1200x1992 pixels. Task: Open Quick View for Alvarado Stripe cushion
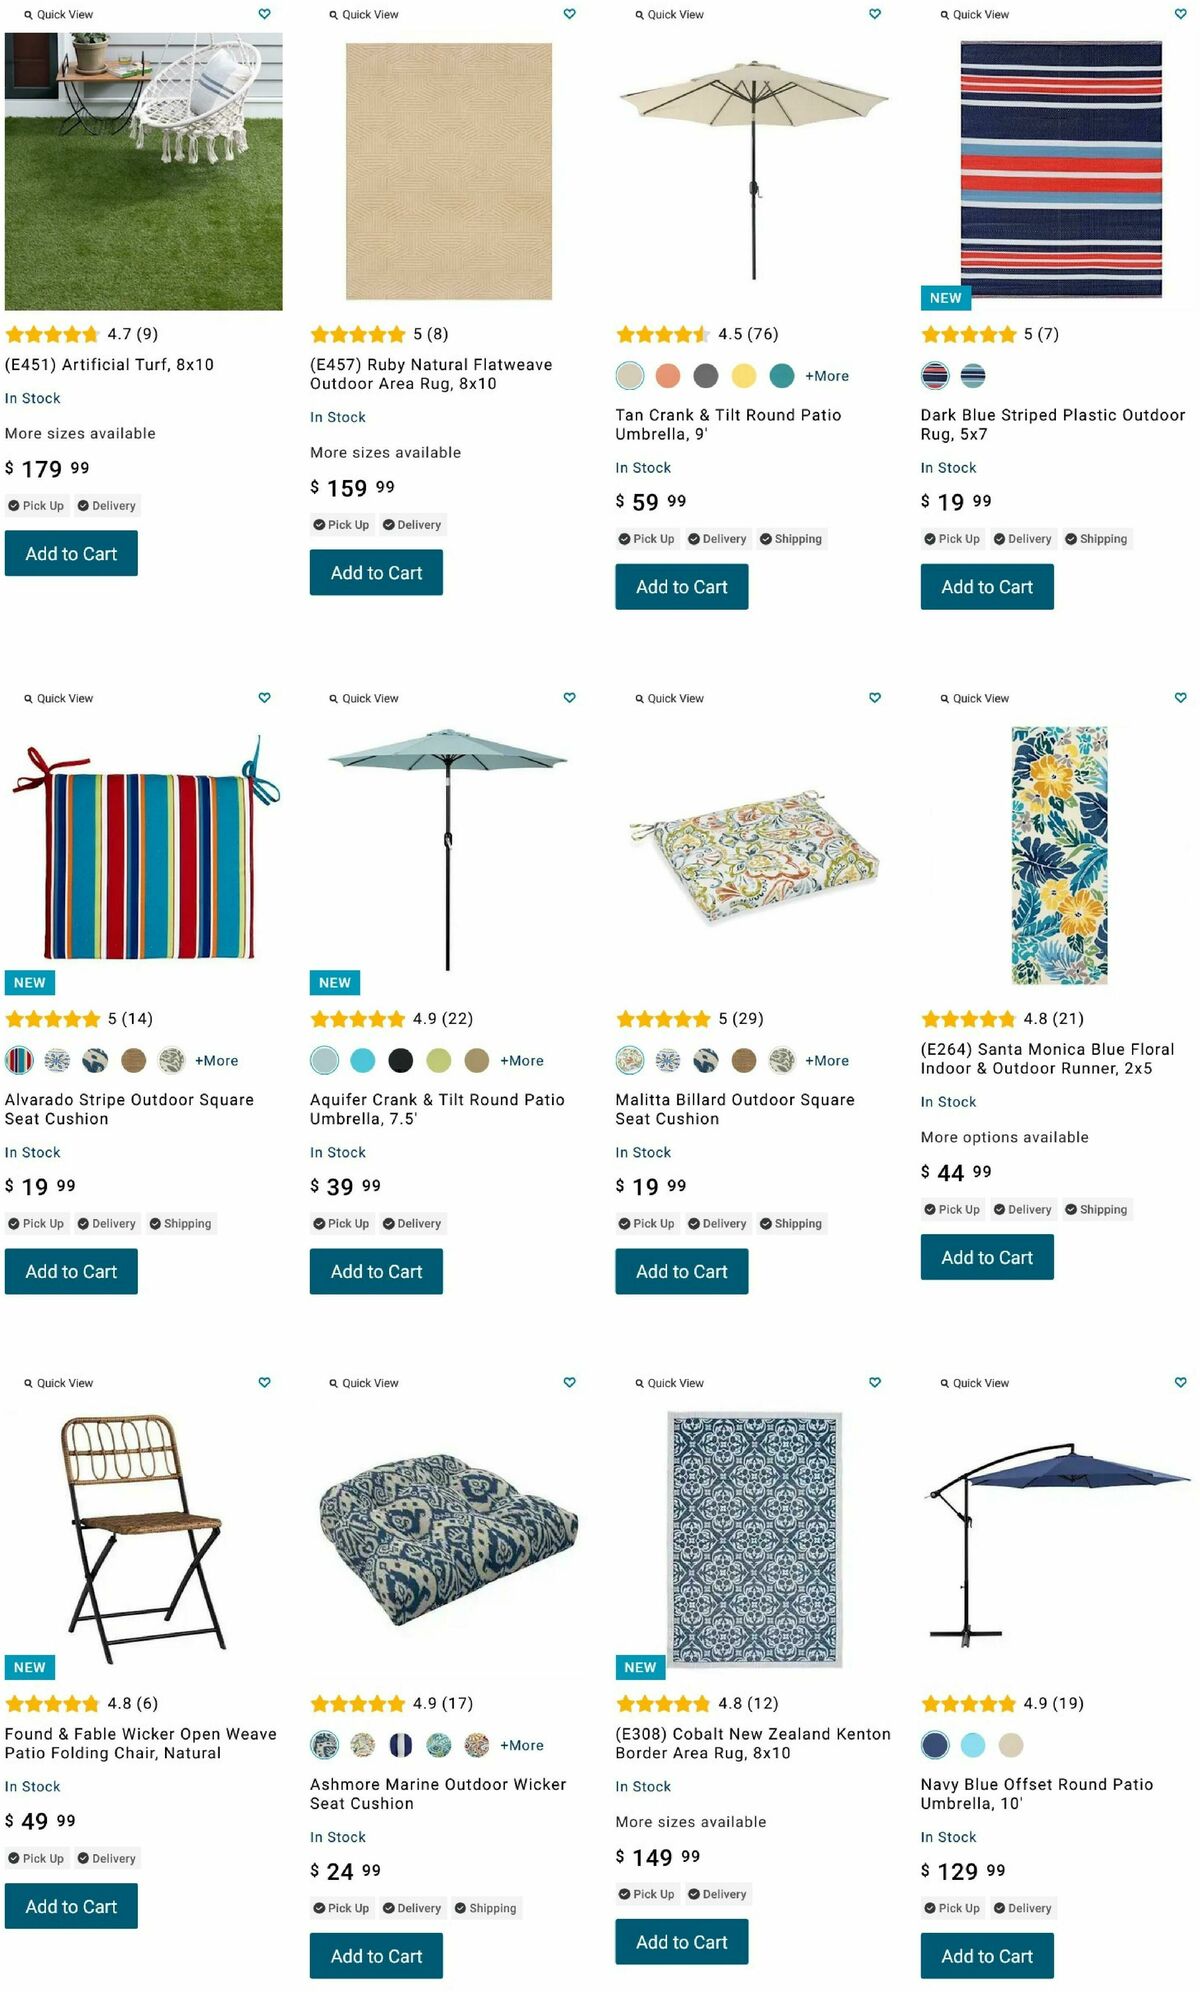point(59,698)
